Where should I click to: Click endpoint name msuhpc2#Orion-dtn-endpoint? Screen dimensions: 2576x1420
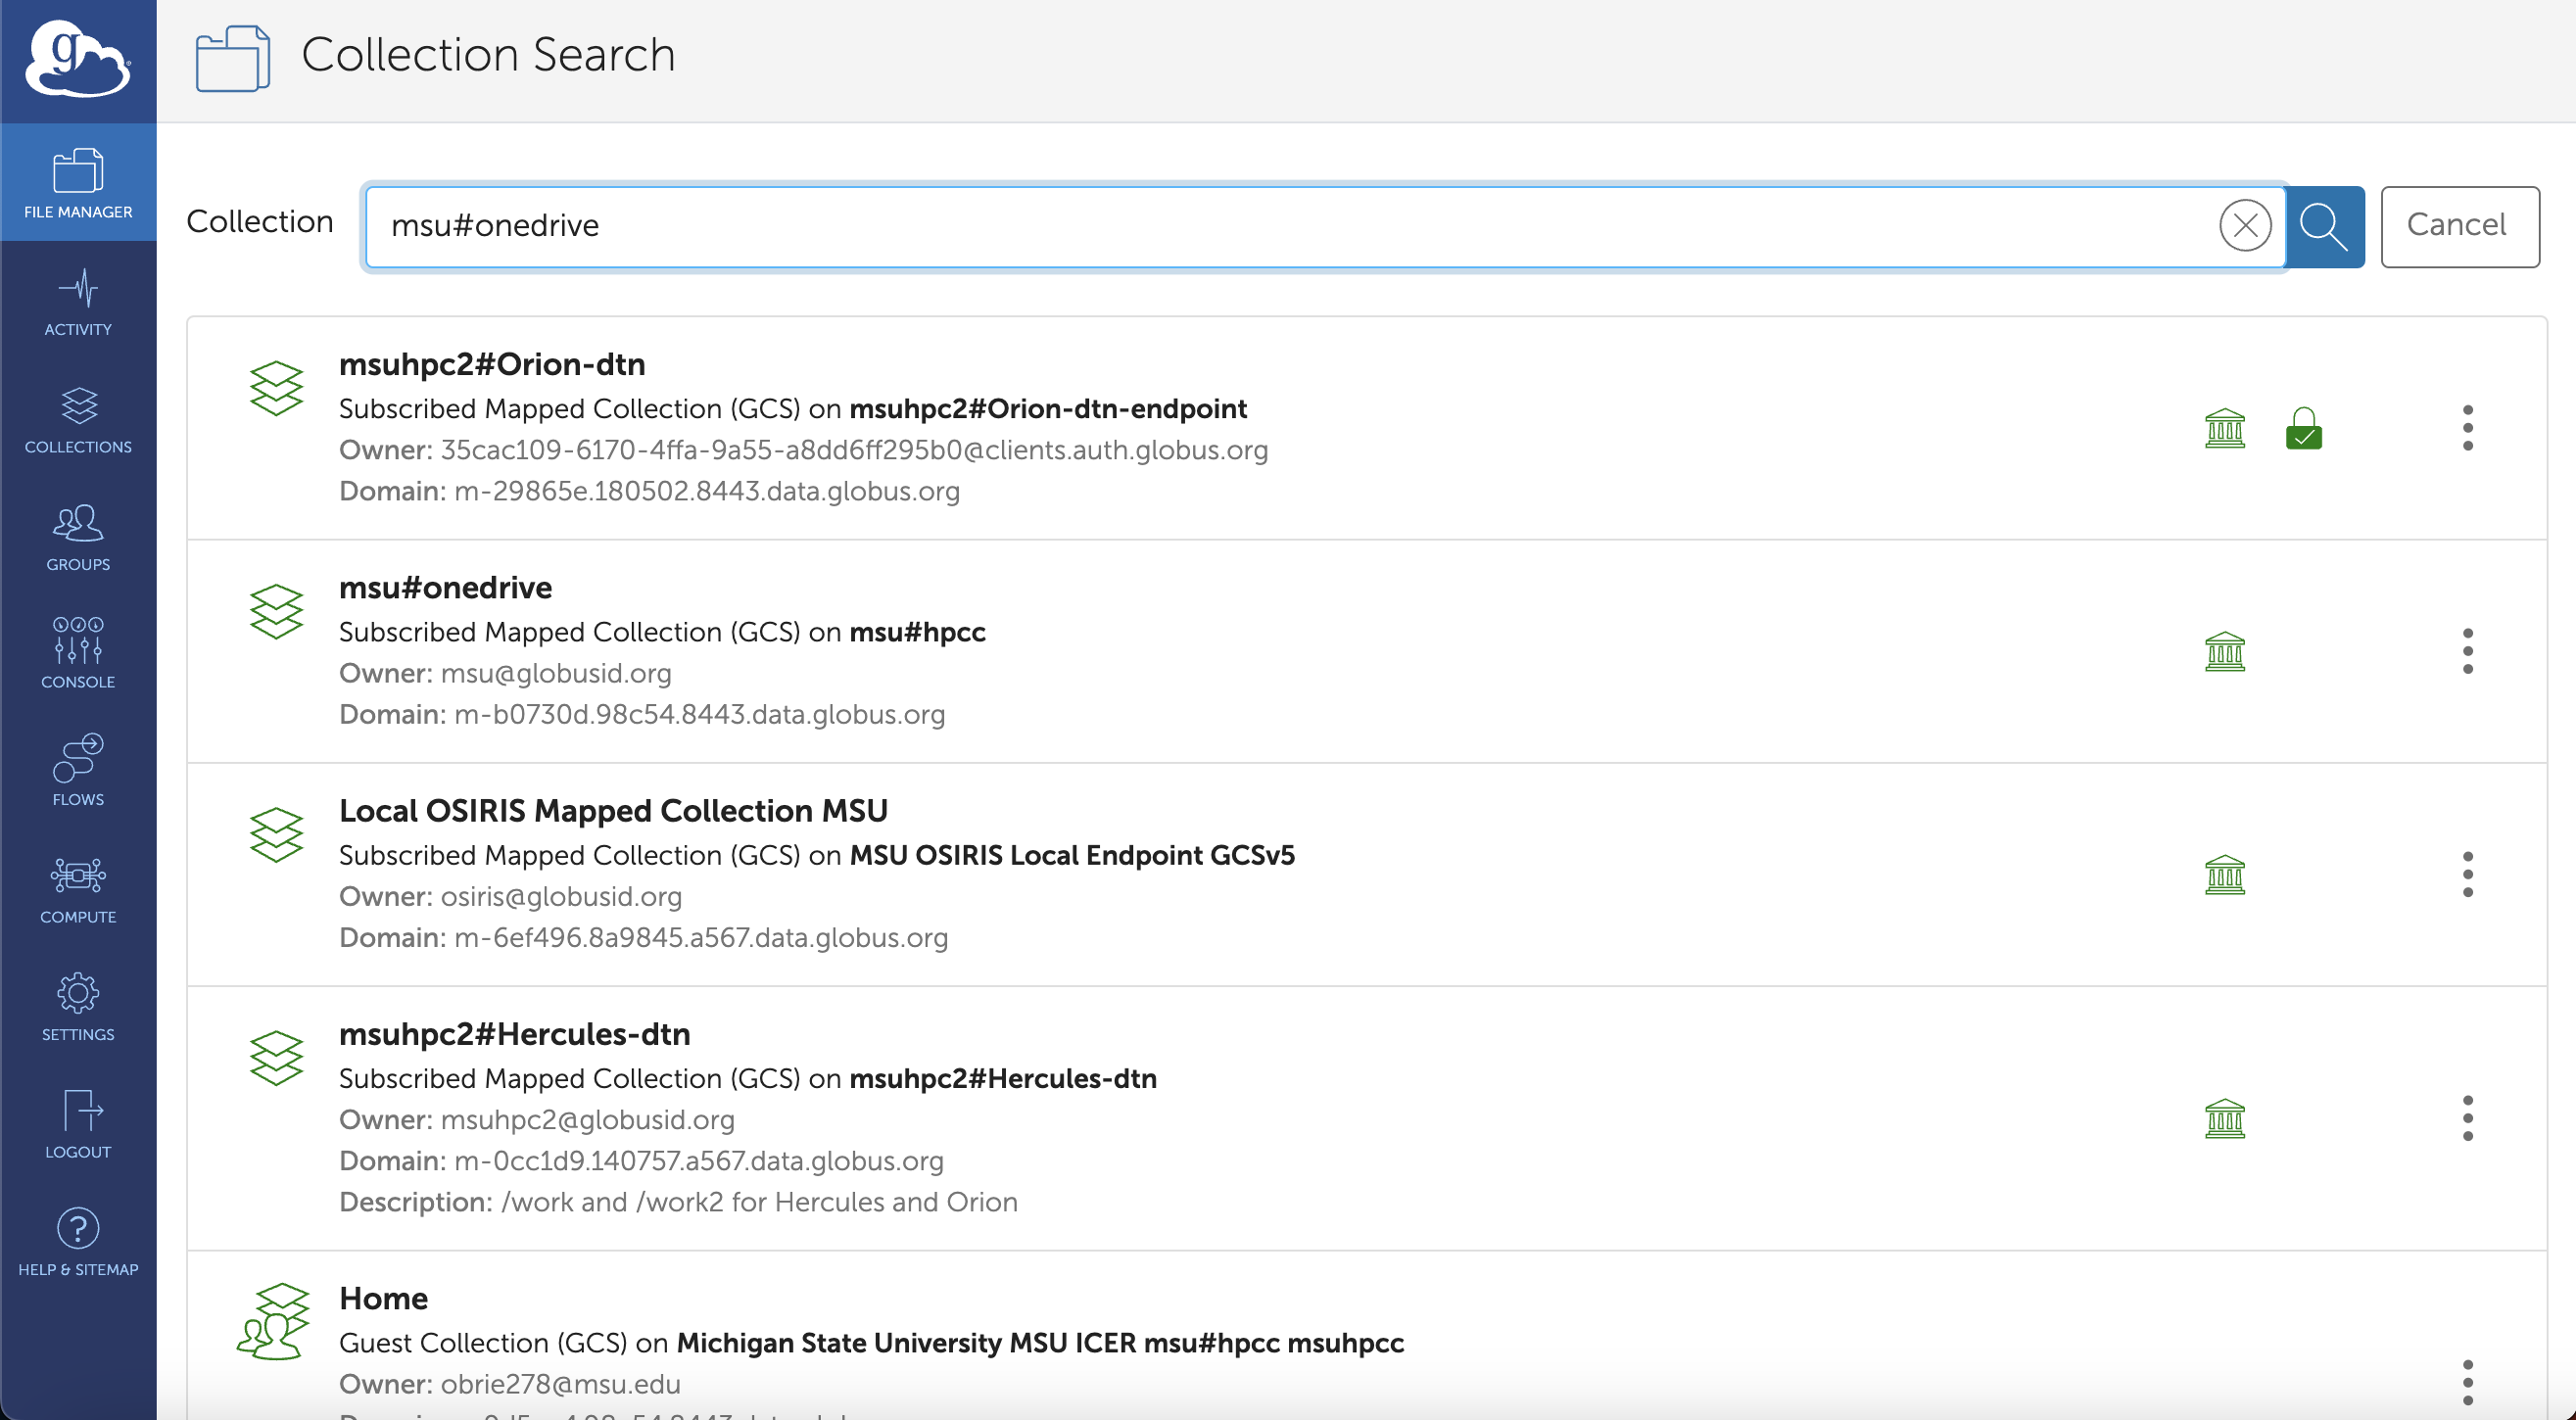coord(1048,408)
